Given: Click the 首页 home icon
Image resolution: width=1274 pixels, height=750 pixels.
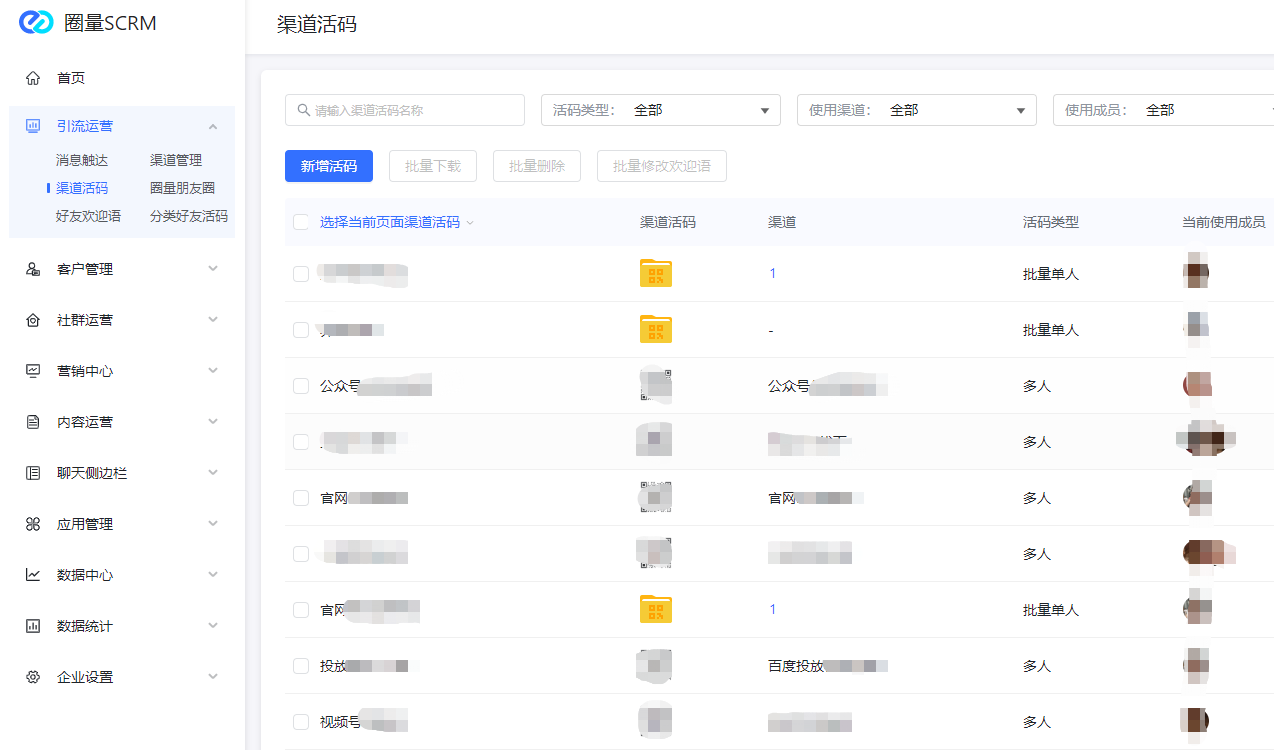Looking at the screenshot, I should [33, 78].
